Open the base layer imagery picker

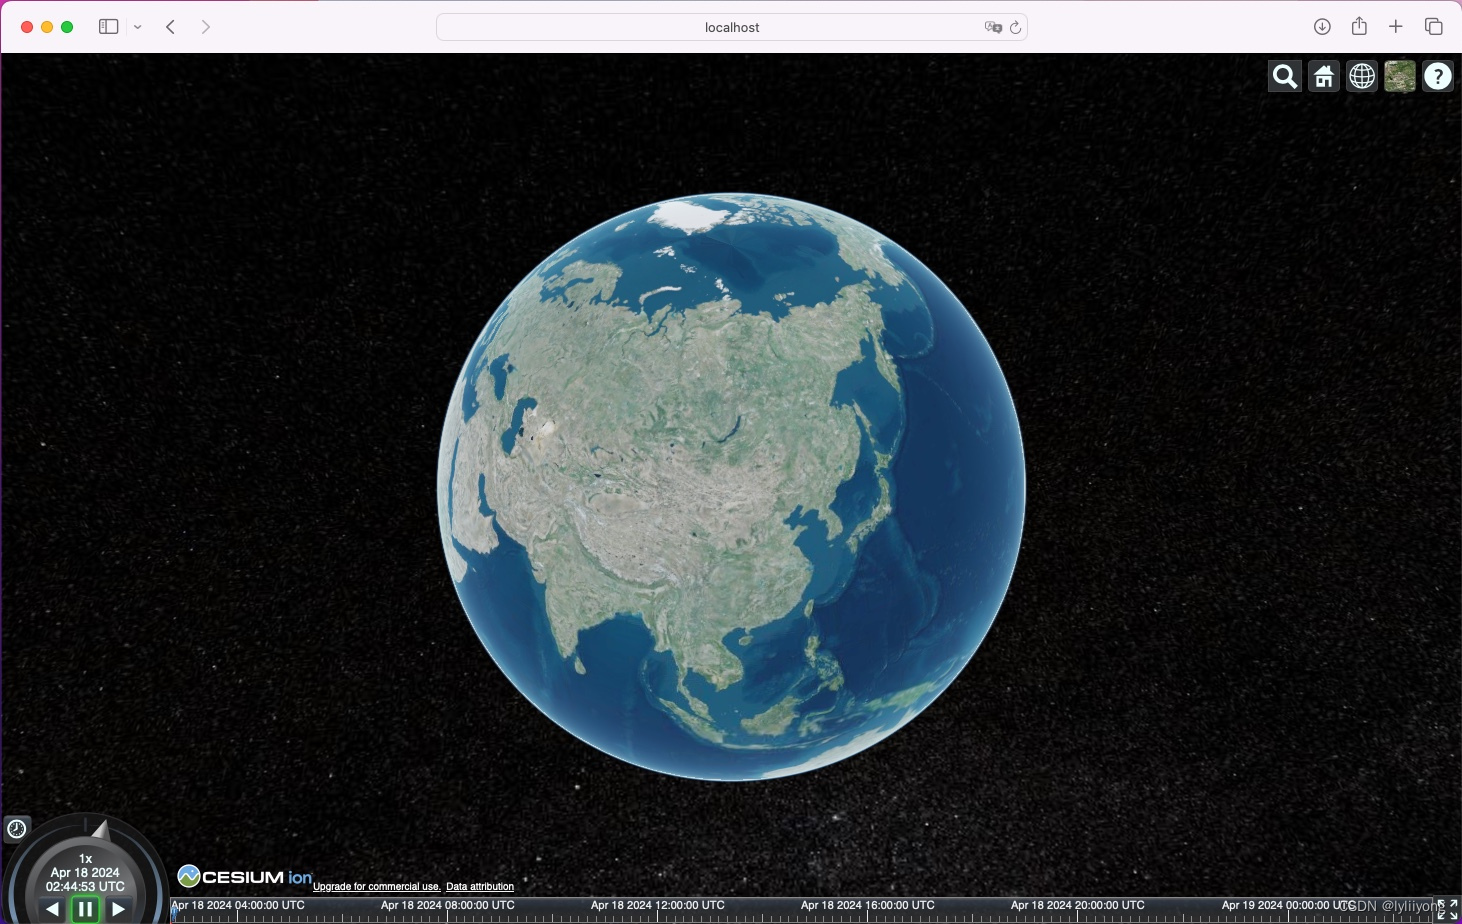point(1400,77)
